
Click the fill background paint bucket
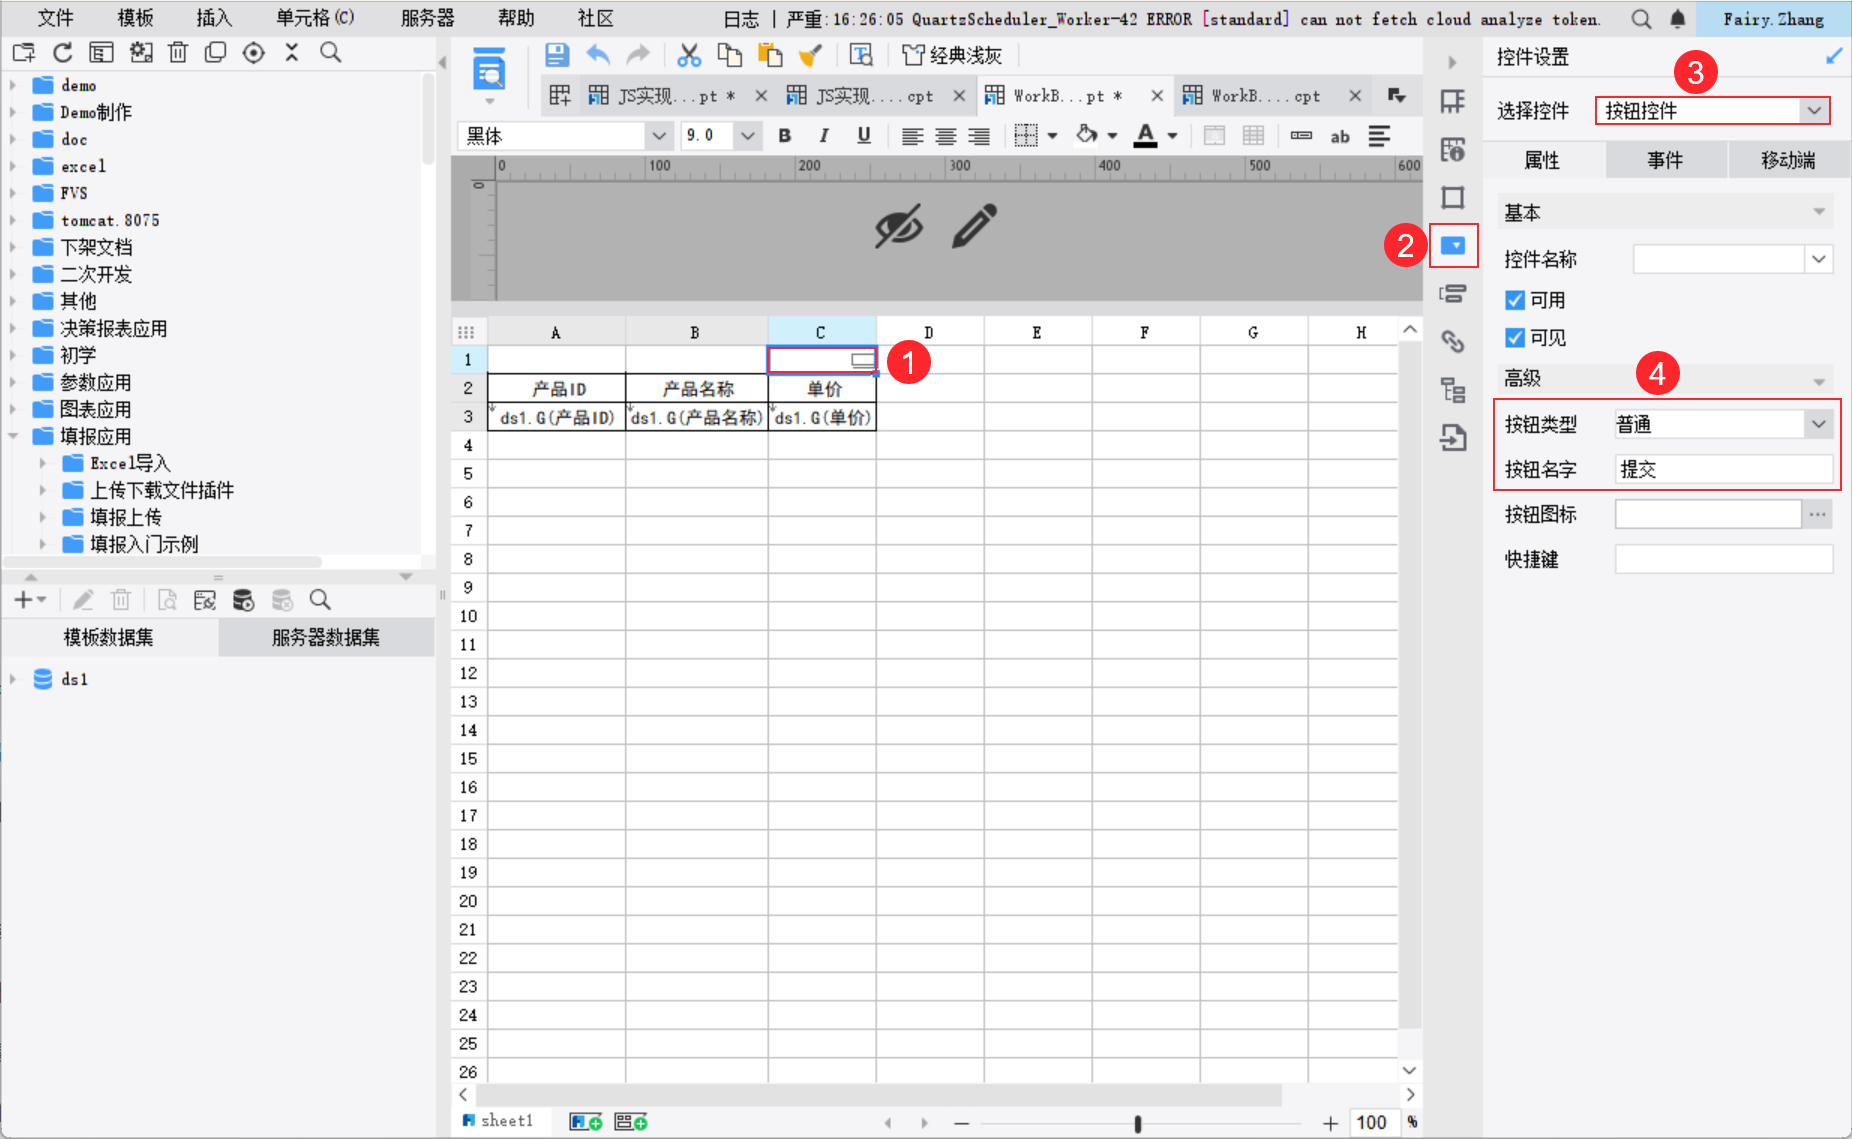[x=1087, y=135]
